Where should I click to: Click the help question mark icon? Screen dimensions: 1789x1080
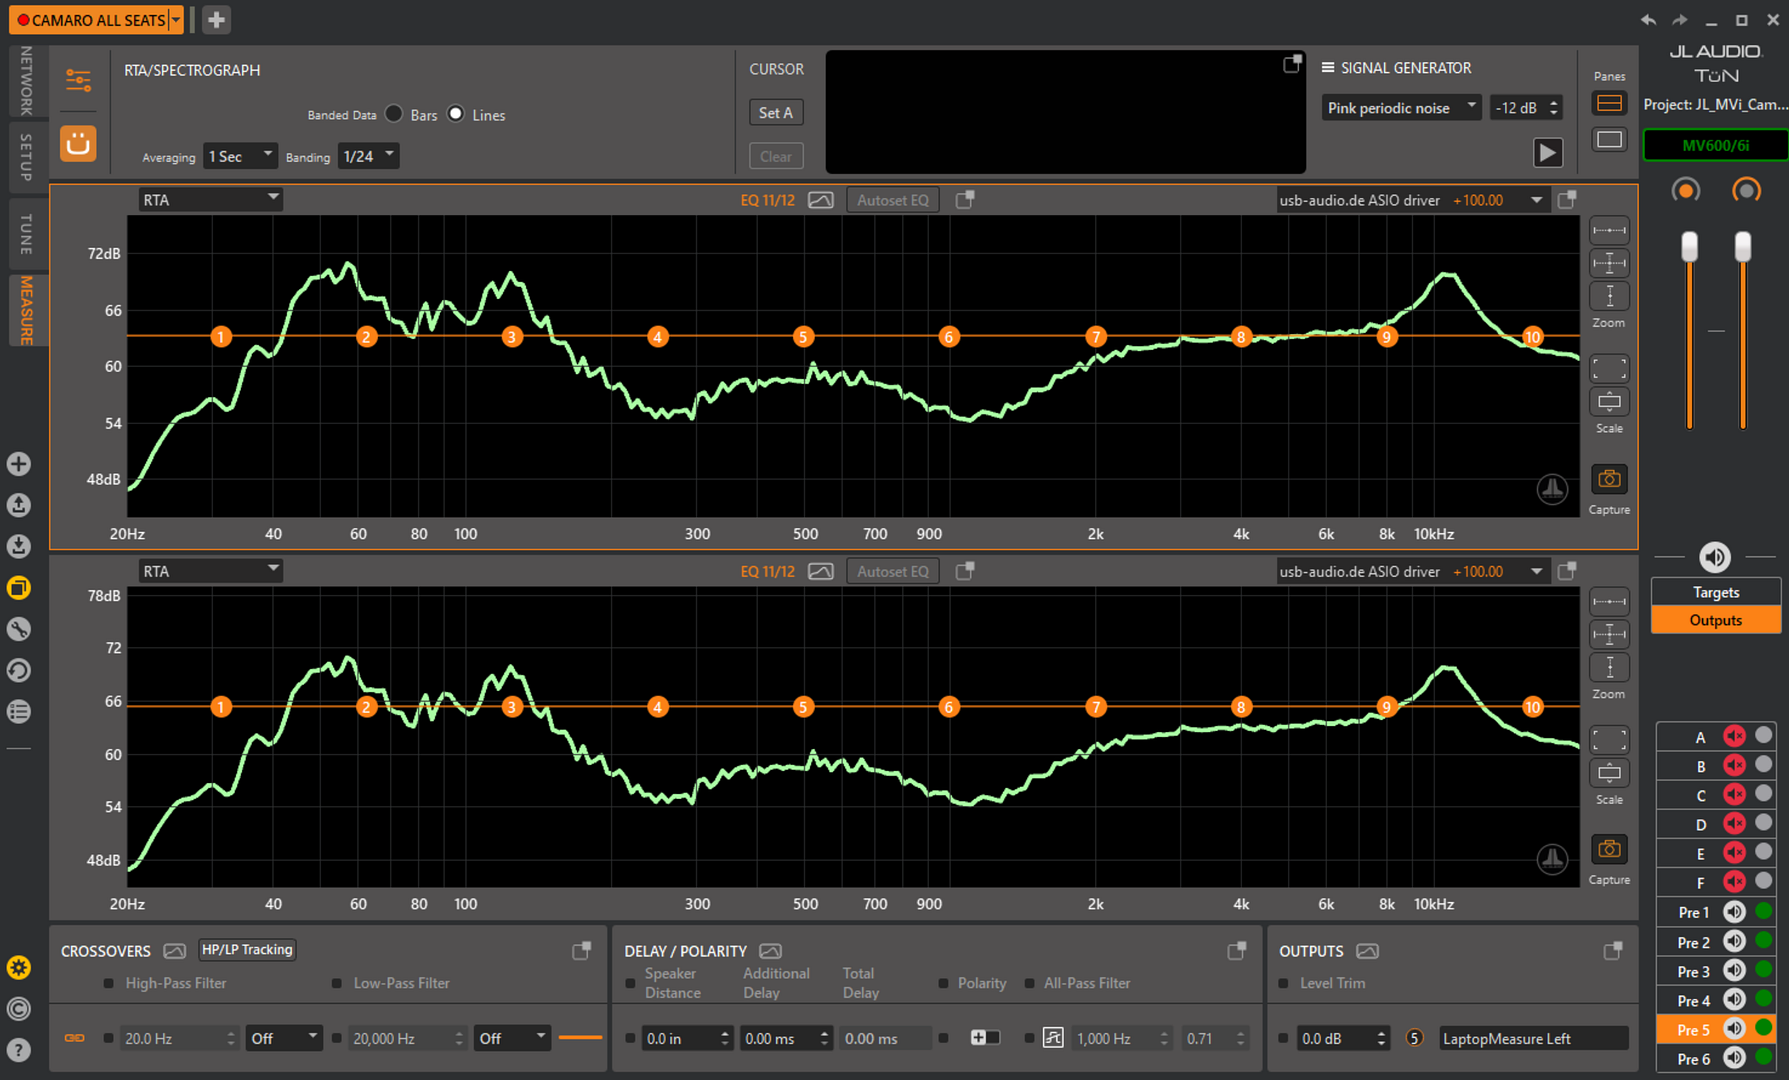tap(18, 1050)
